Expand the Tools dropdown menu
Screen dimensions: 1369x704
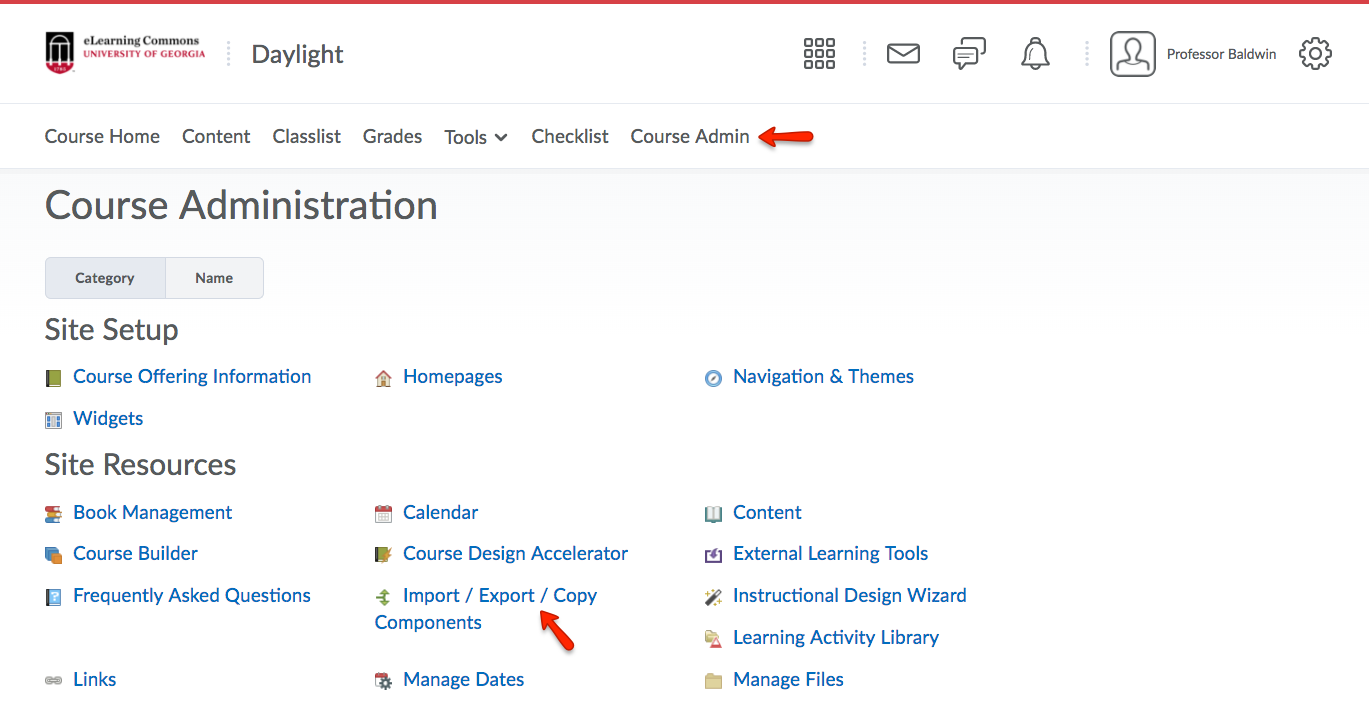[476, 137]
